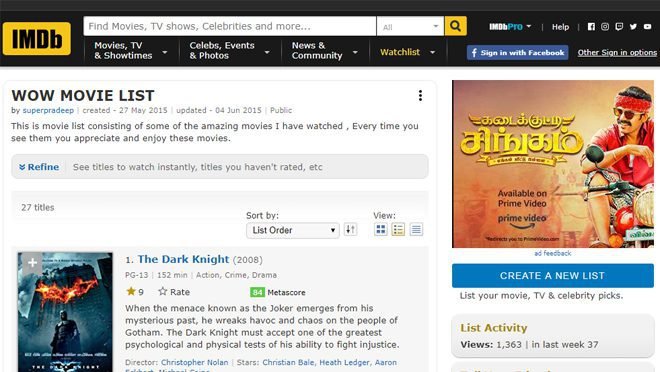Image resolution: width=660 pixels, height=372 pixels.
Task: Open Christopher Nolan director link
Action: [194, 362]
